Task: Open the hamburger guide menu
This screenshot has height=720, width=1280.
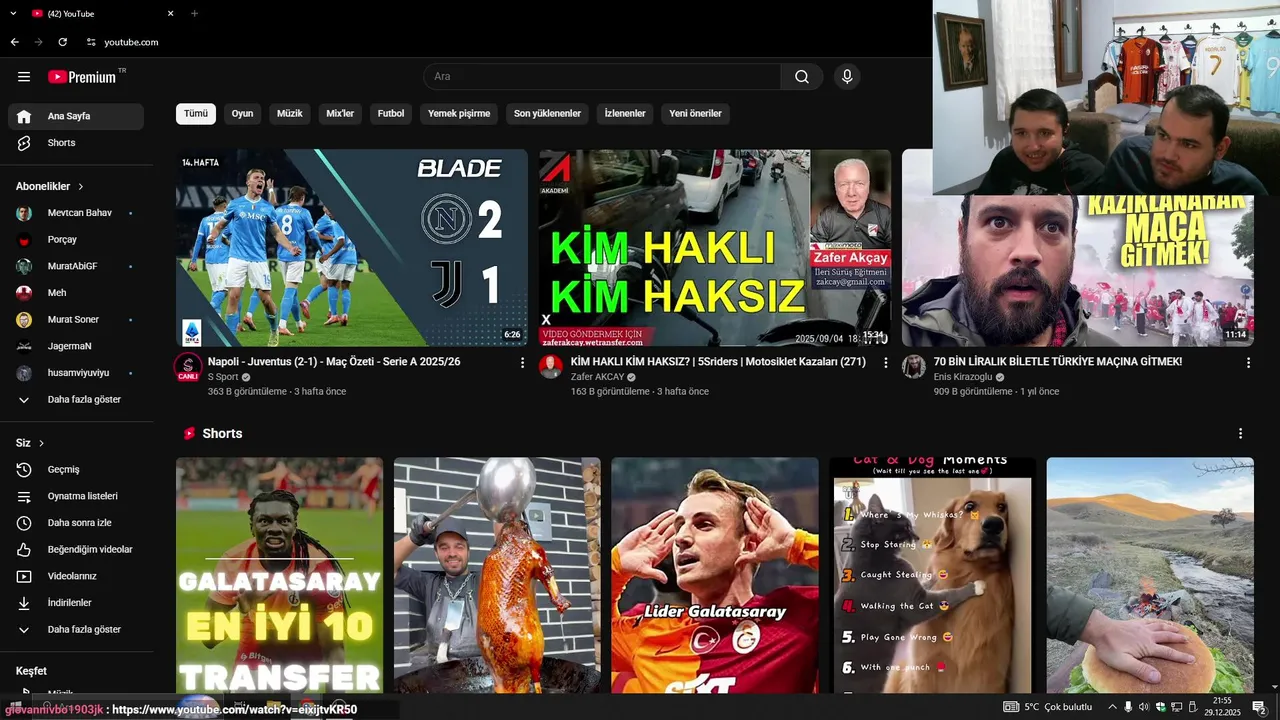Action: click(24, 77)
